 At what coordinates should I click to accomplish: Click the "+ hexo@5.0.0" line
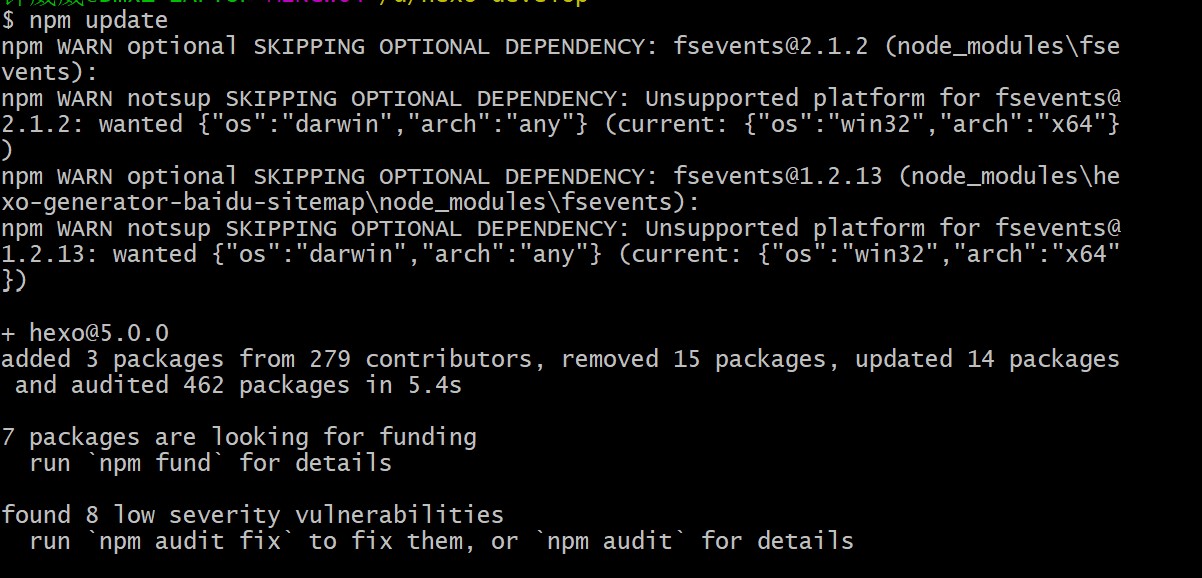(84, 332)
